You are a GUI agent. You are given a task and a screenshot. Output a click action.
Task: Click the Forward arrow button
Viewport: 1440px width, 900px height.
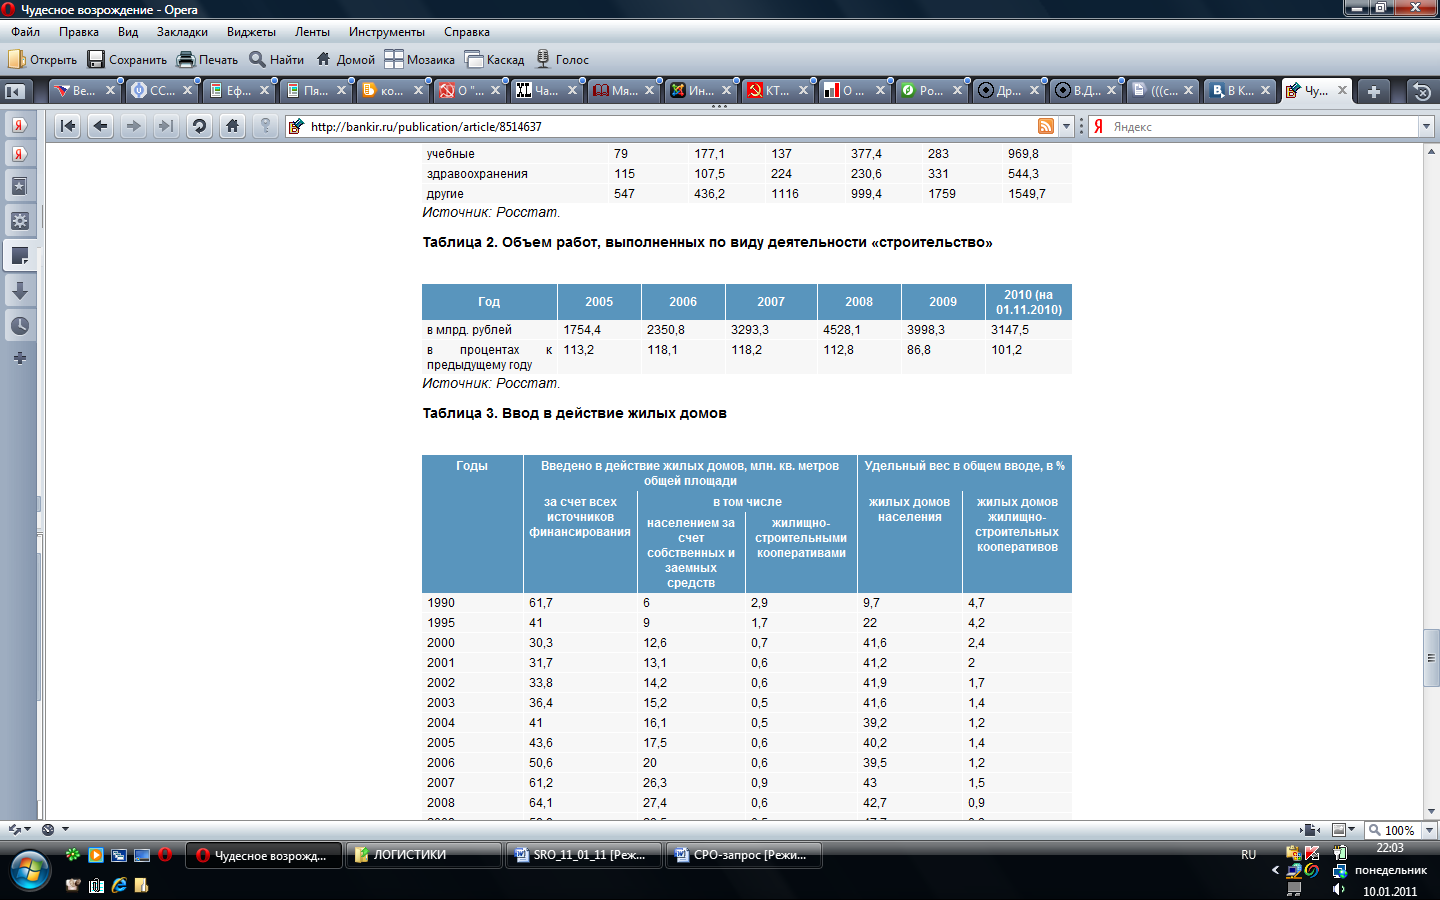coord(133,126)
